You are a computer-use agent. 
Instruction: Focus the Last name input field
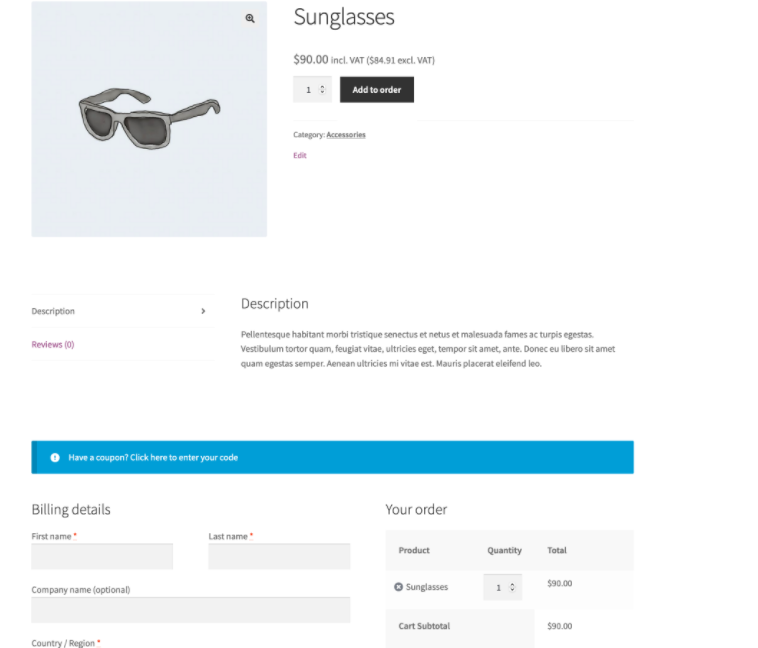tap(279, 556)
